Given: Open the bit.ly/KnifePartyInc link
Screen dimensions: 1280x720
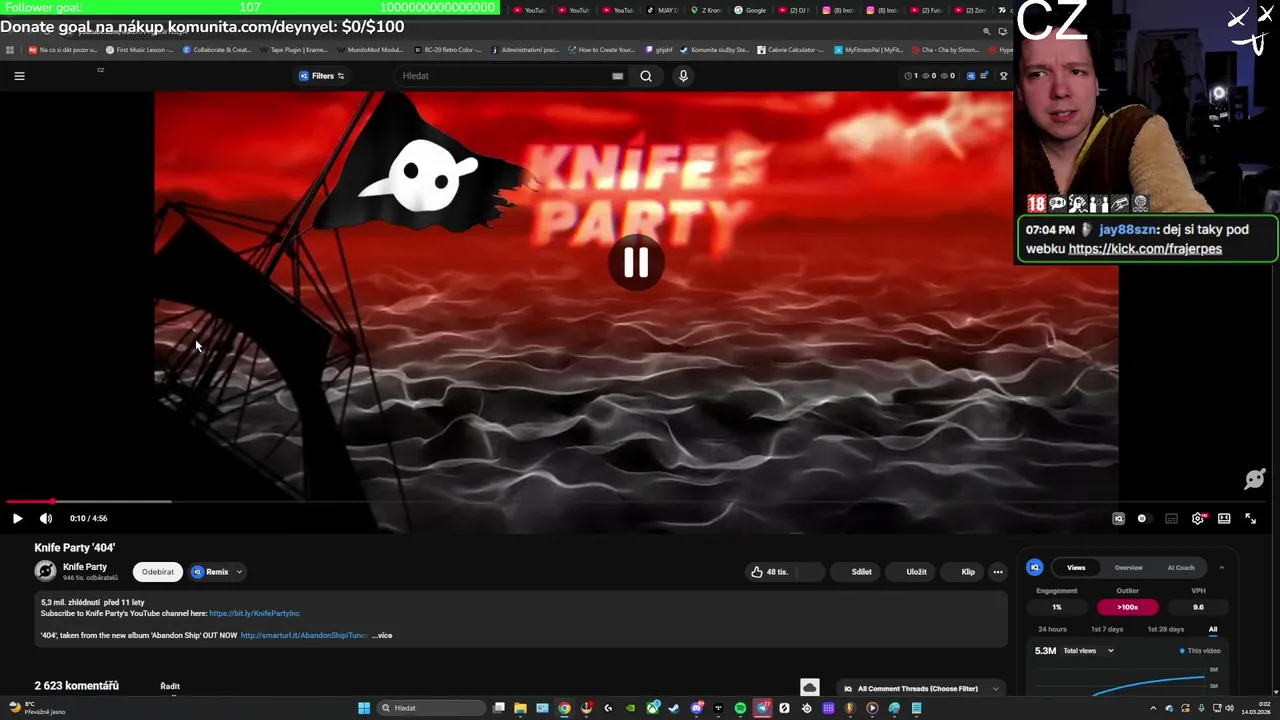Looking at the screenshot, I should 254,613.
